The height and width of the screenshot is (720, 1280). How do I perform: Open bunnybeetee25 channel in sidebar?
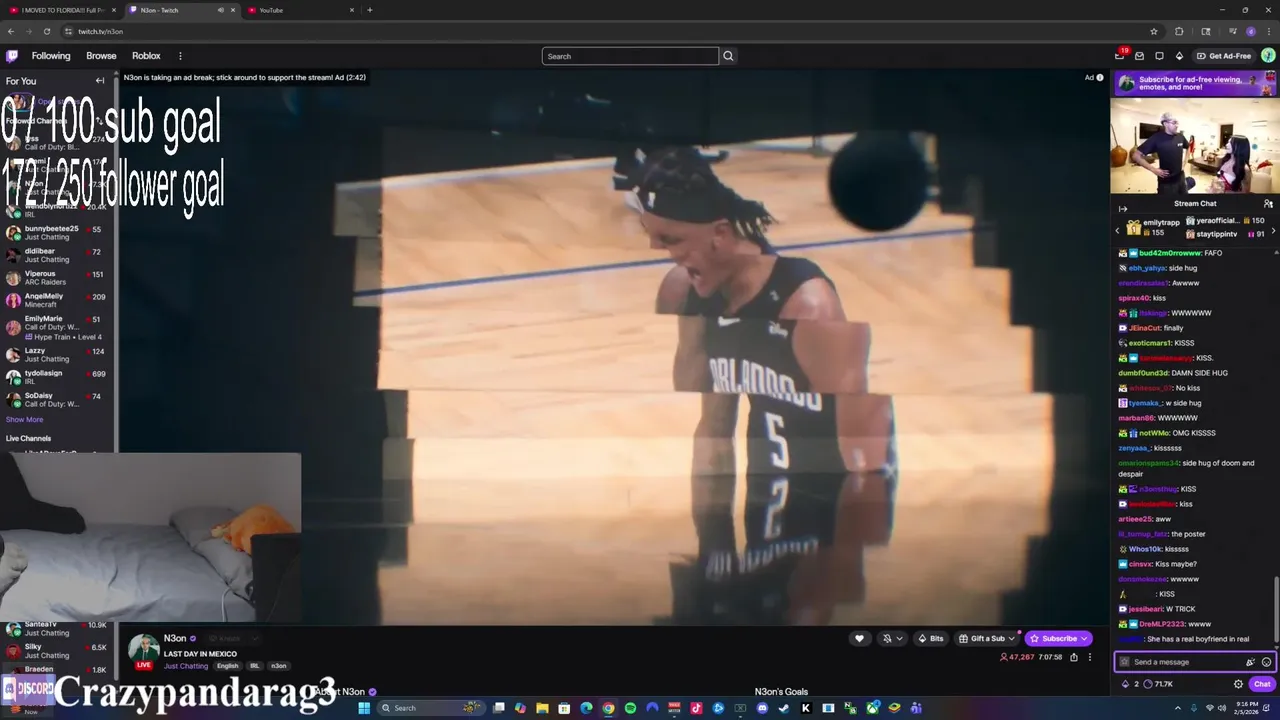pyautogui.click(x=57, y=233)
